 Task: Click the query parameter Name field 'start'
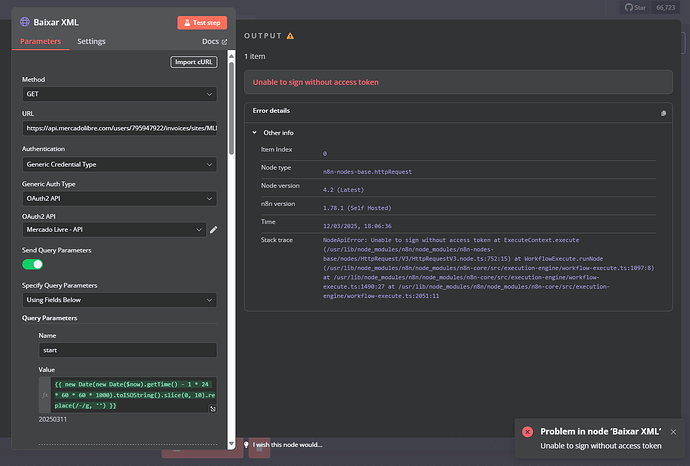click(128, 350)
